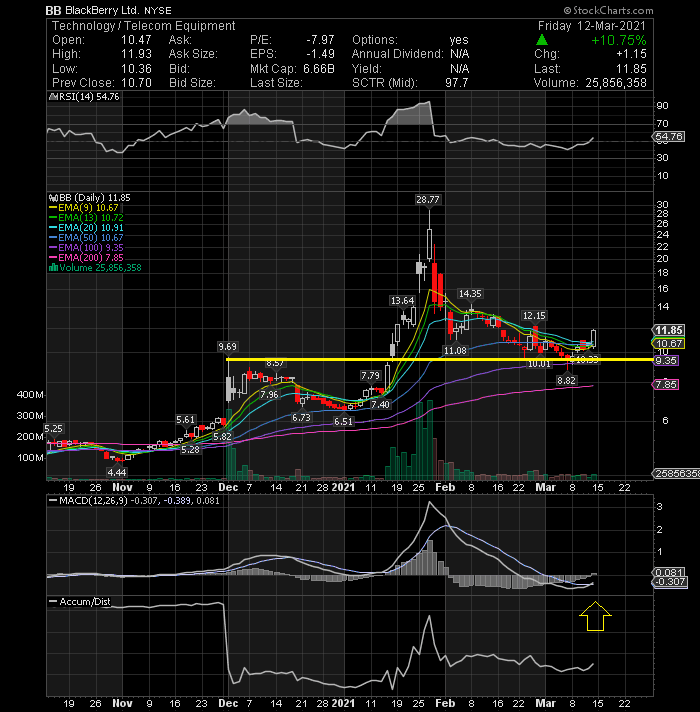Image resolution: width=700 pixels, height=712 pixels.
Task: Click the 54.76 tag on RSI axis
Action: click(x=669, y=137)
